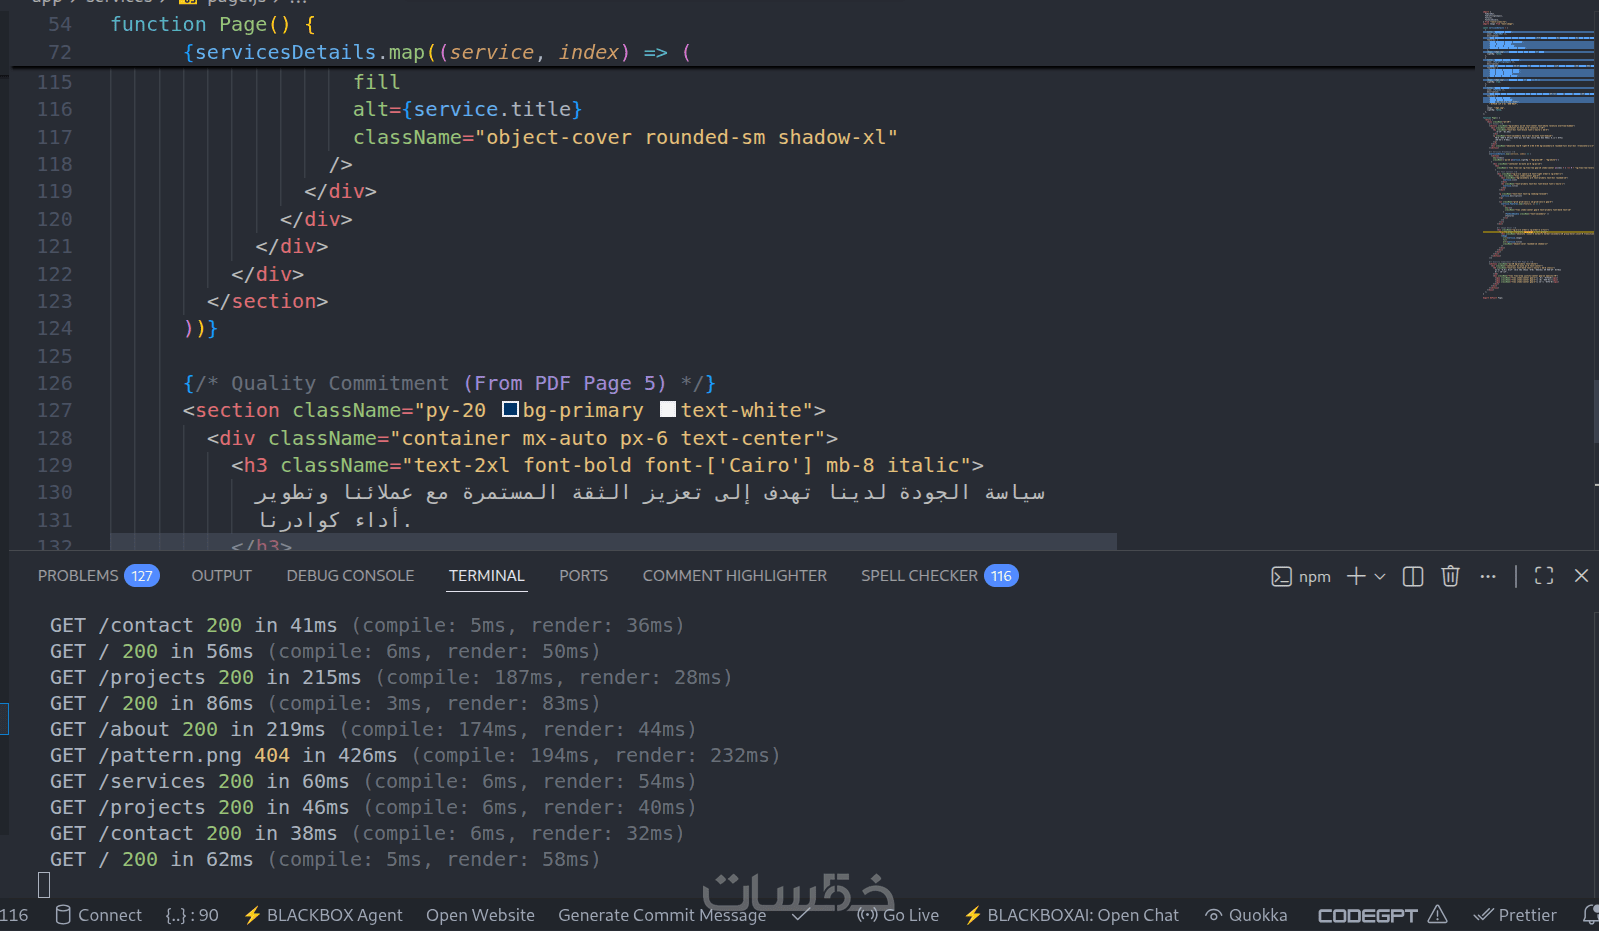Click the code minimap overview

pyautogui.click(x=1537, y=155)
